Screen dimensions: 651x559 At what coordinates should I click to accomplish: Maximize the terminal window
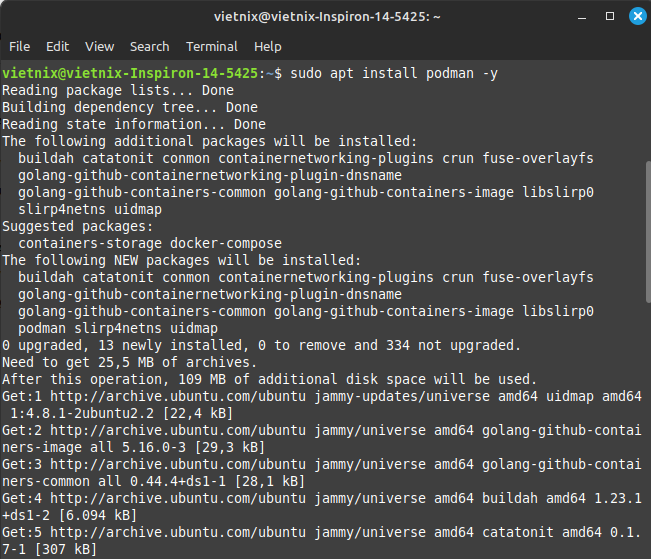(609, 16)
